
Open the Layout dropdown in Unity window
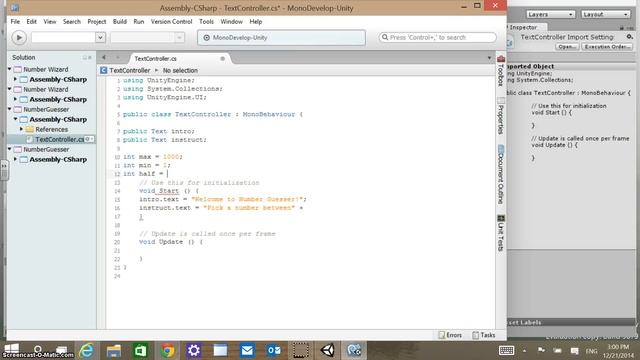[605, 14]
